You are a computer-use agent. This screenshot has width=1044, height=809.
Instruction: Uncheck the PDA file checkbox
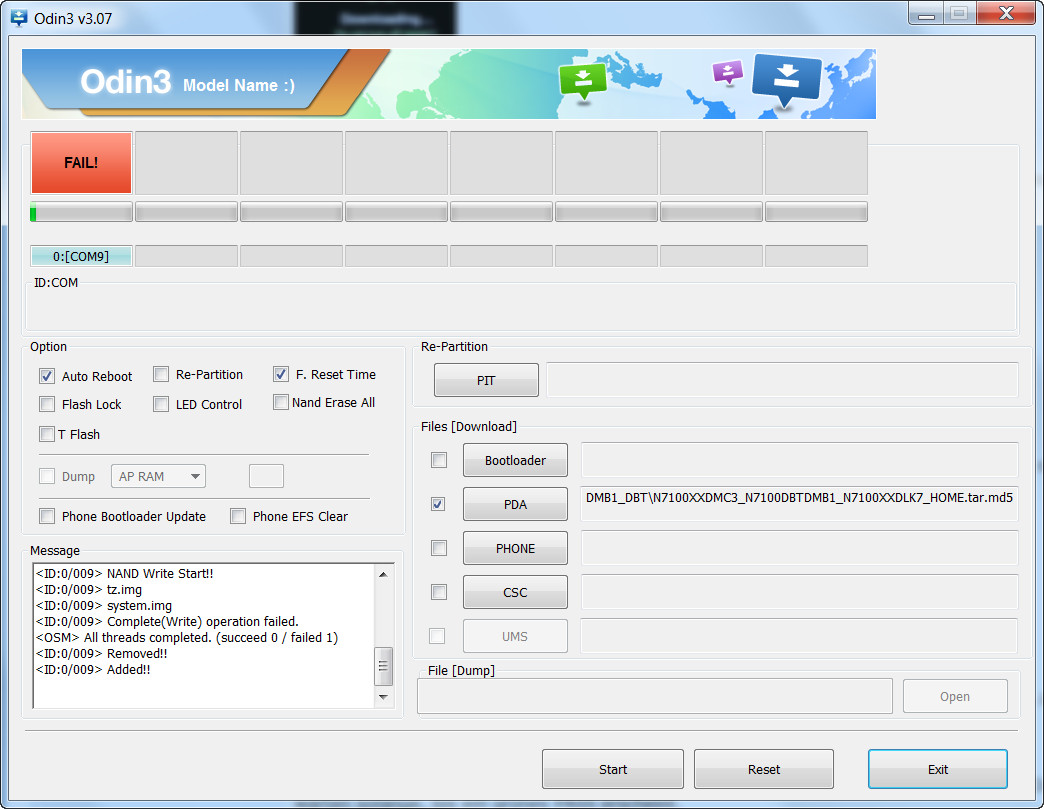pos(437,504)
